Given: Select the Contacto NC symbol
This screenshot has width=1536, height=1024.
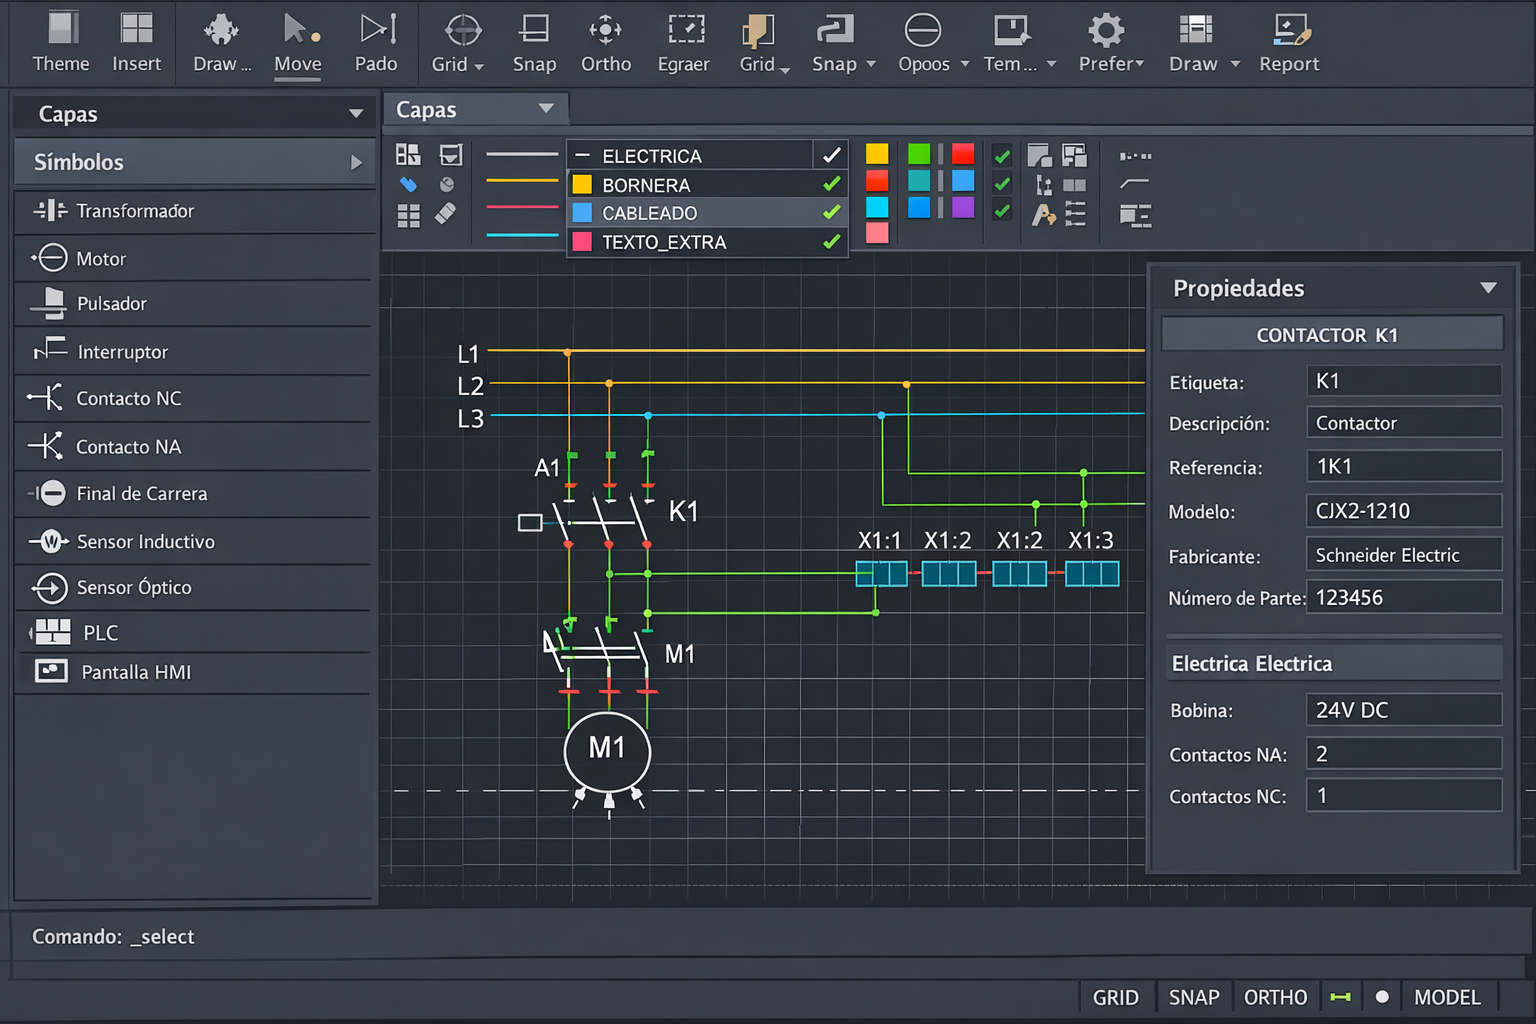Looking at the screenshot, I should (194, 398).
